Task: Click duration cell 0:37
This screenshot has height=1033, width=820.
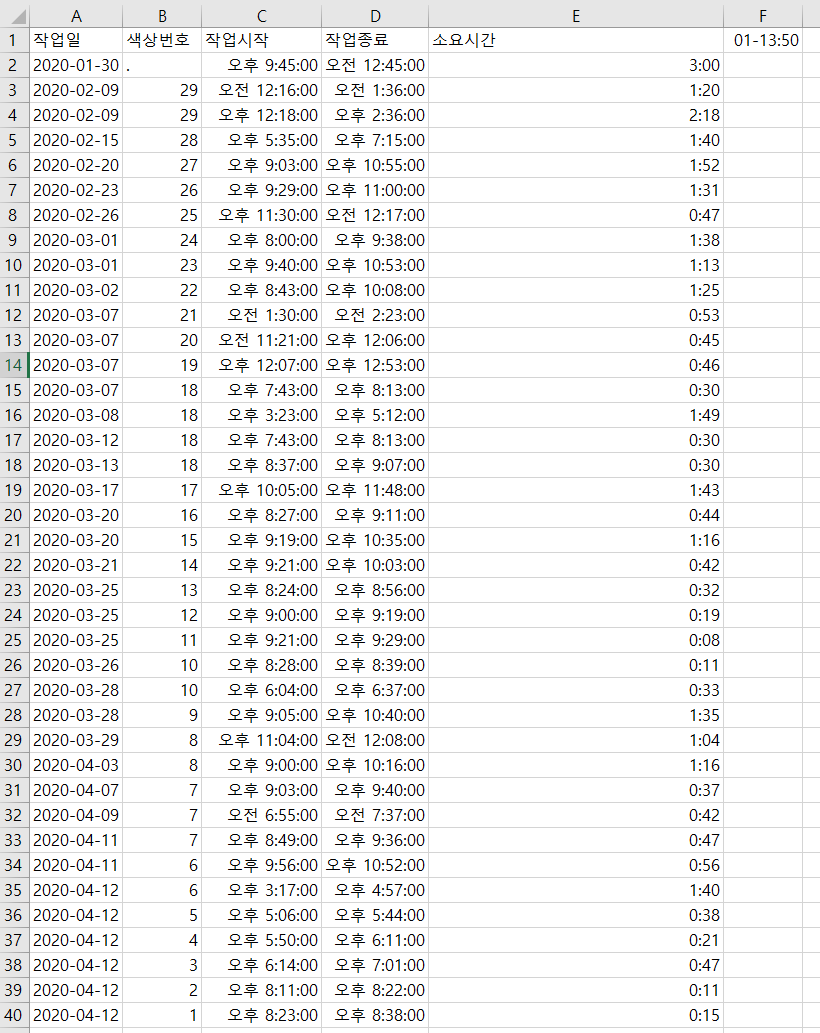Action: pos(576,791)
